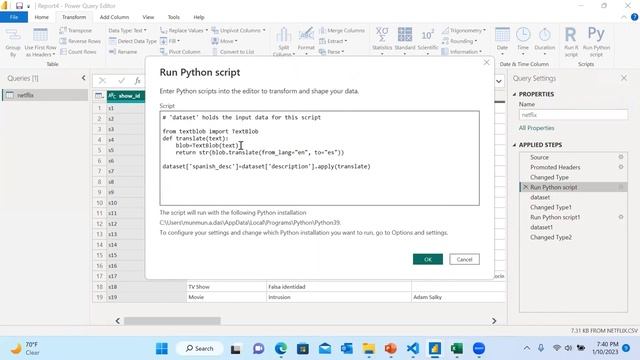Click taskbar Search box
Image resolution: width=640 pixels, height=360 pixels.
(200, 349)
